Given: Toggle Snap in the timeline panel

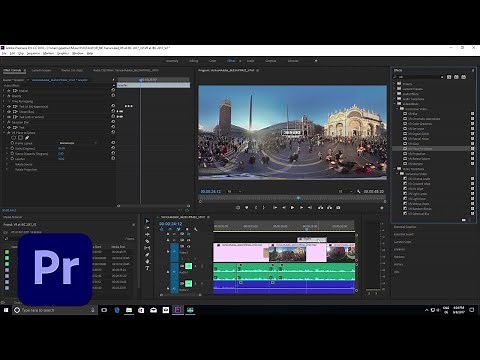Looking at the screenshot, I should pyautogui.click(x=170, y=229).
